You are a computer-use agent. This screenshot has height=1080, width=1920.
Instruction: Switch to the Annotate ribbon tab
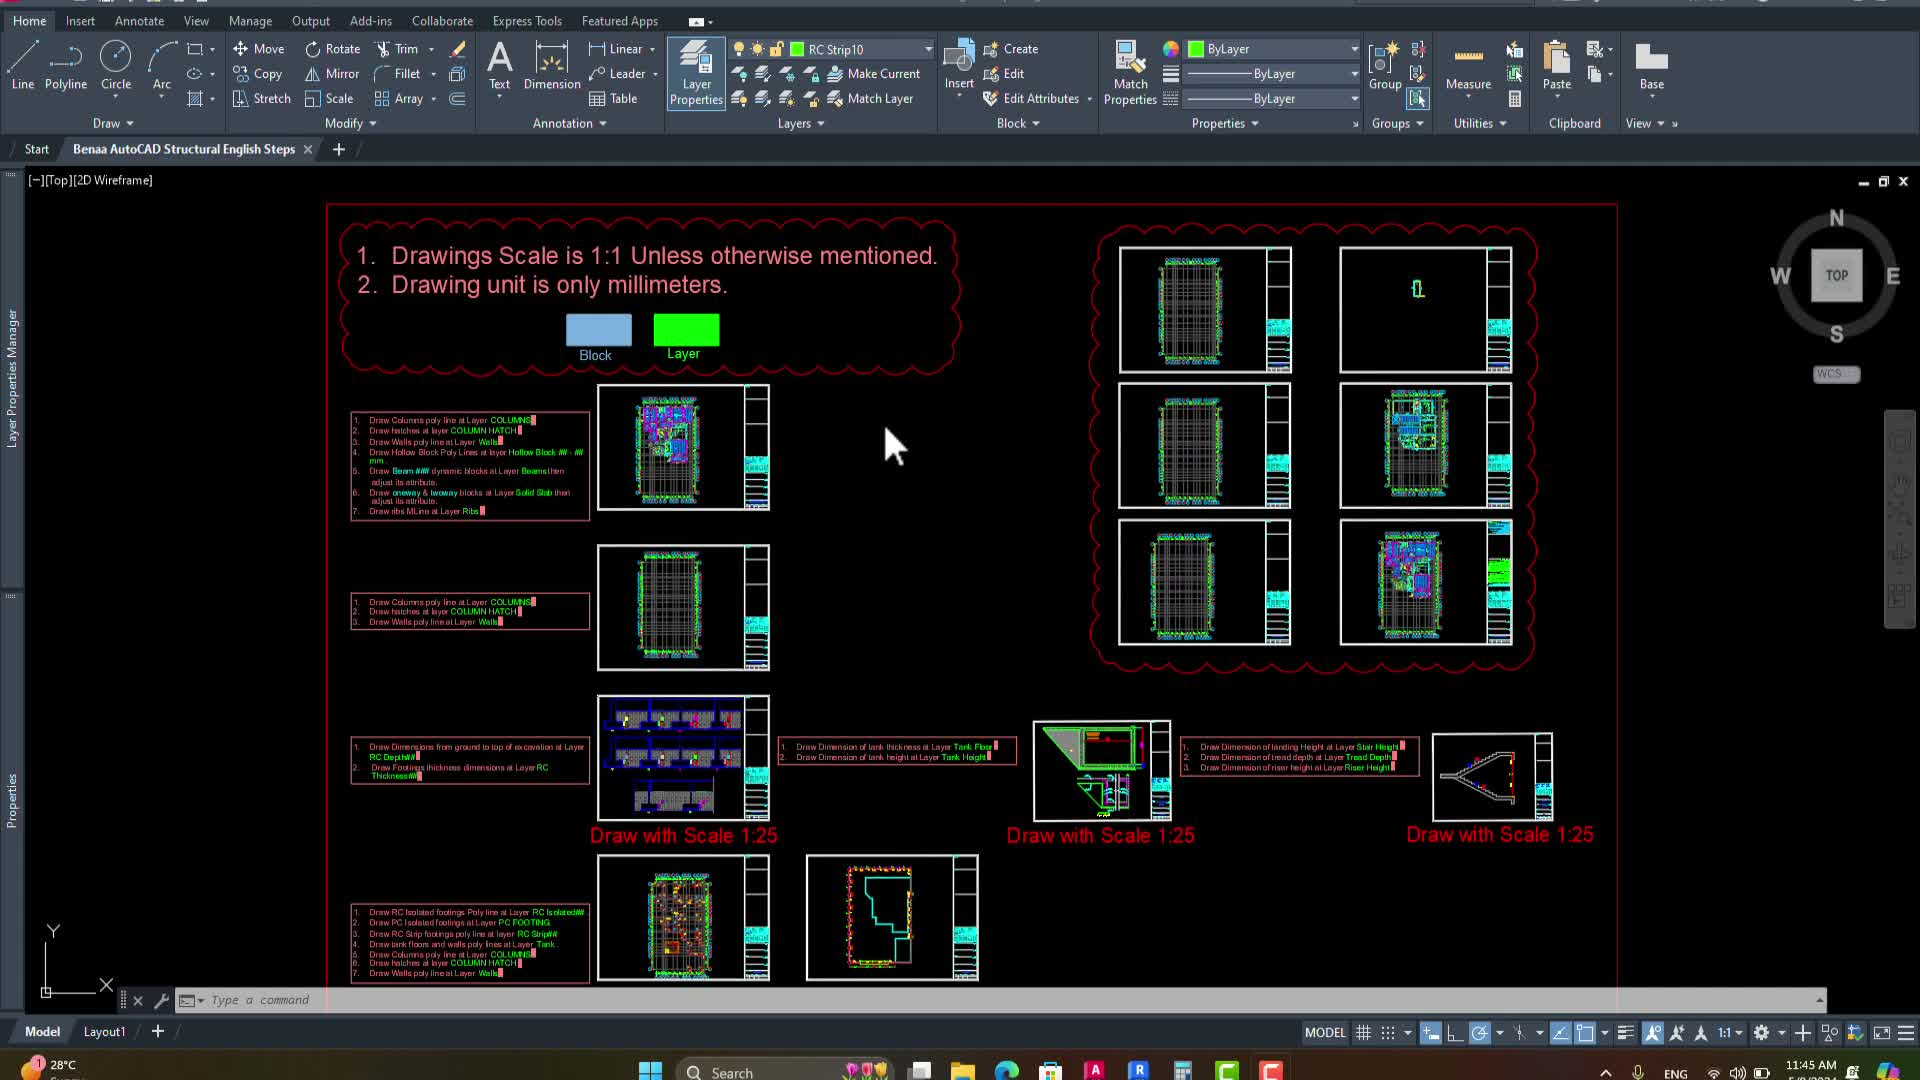(139, 21)
